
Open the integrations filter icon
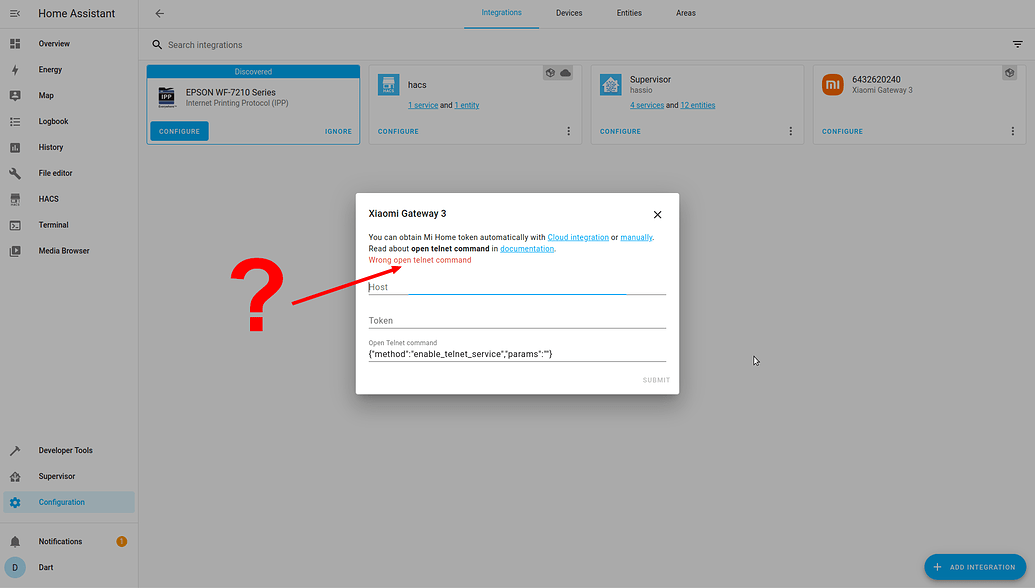point(1018,44)
